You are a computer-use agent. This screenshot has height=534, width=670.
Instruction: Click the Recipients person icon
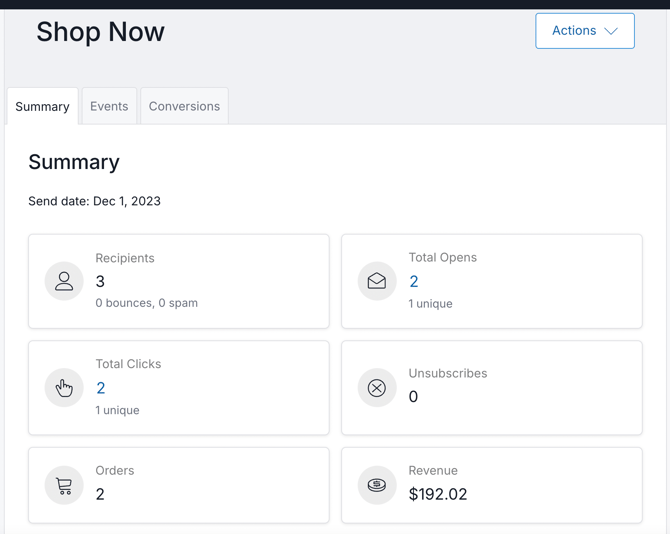coord(64,281)
